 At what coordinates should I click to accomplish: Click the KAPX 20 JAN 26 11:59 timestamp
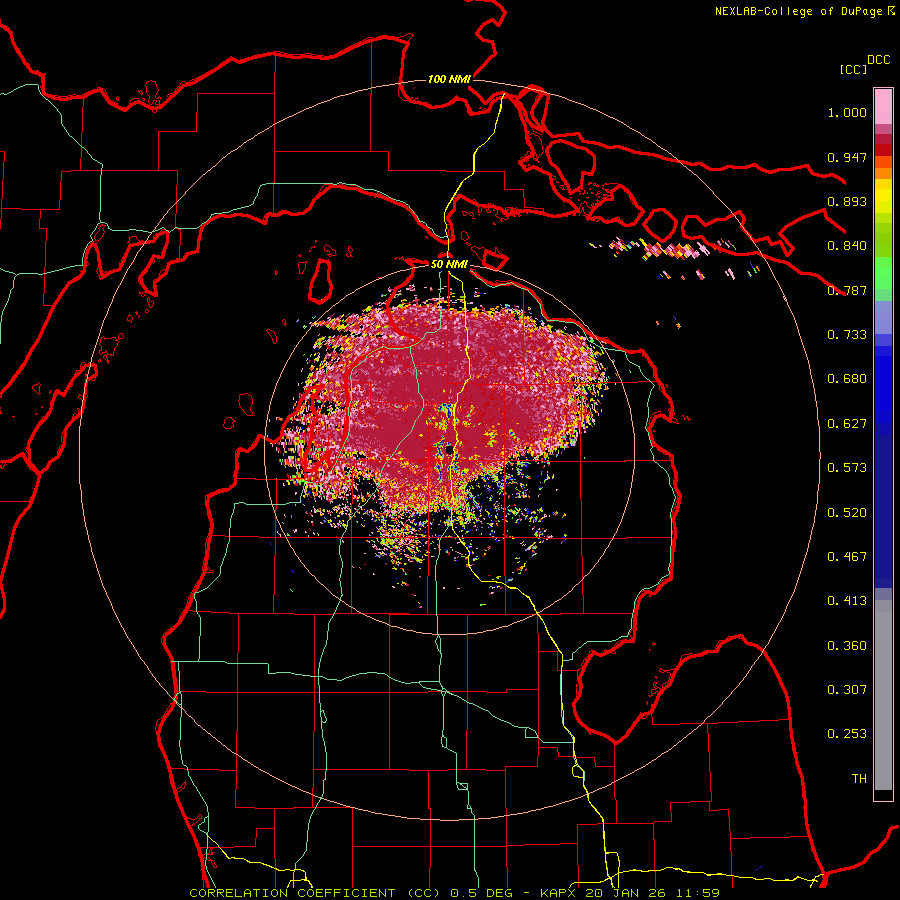point(630,893)
